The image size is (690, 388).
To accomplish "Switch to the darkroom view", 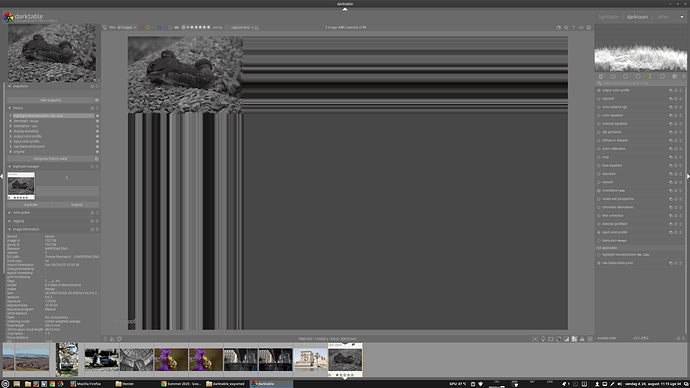I will pos(637,17).
